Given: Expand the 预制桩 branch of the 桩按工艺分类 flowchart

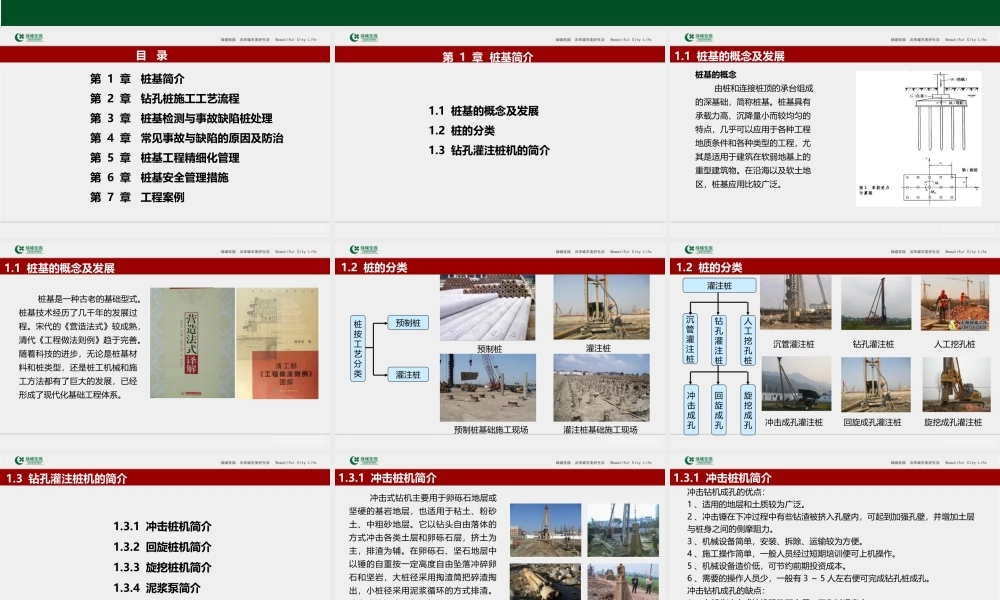Looking at the screenshot, I should [x=406, y=322].
